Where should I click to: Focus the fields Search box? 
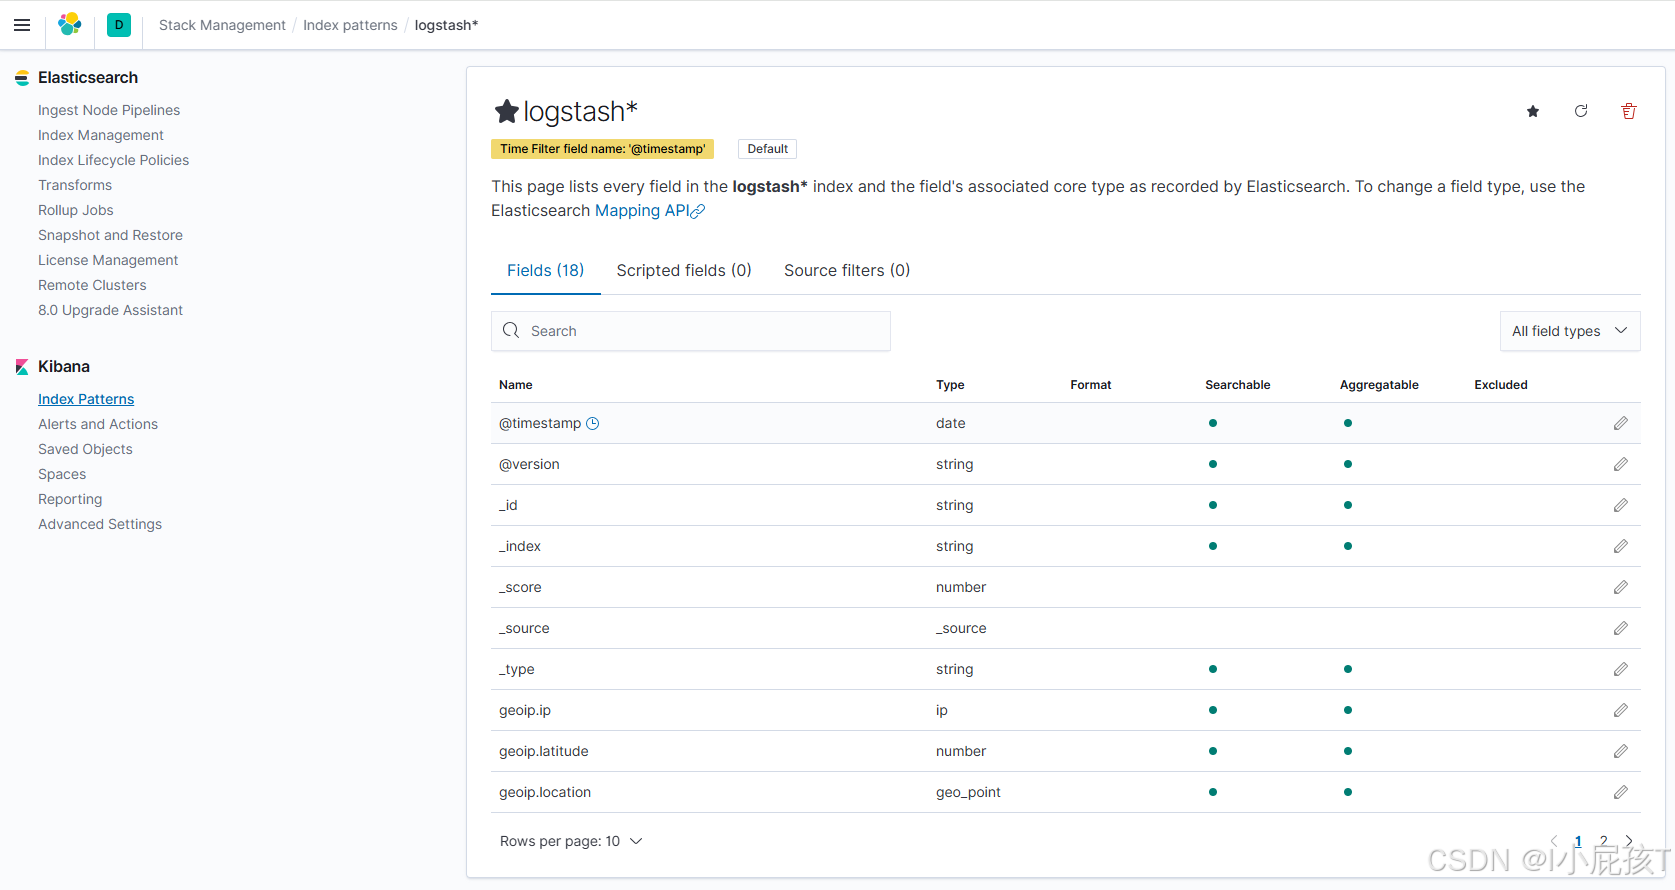pyautogui.click(x=691, y=331)
